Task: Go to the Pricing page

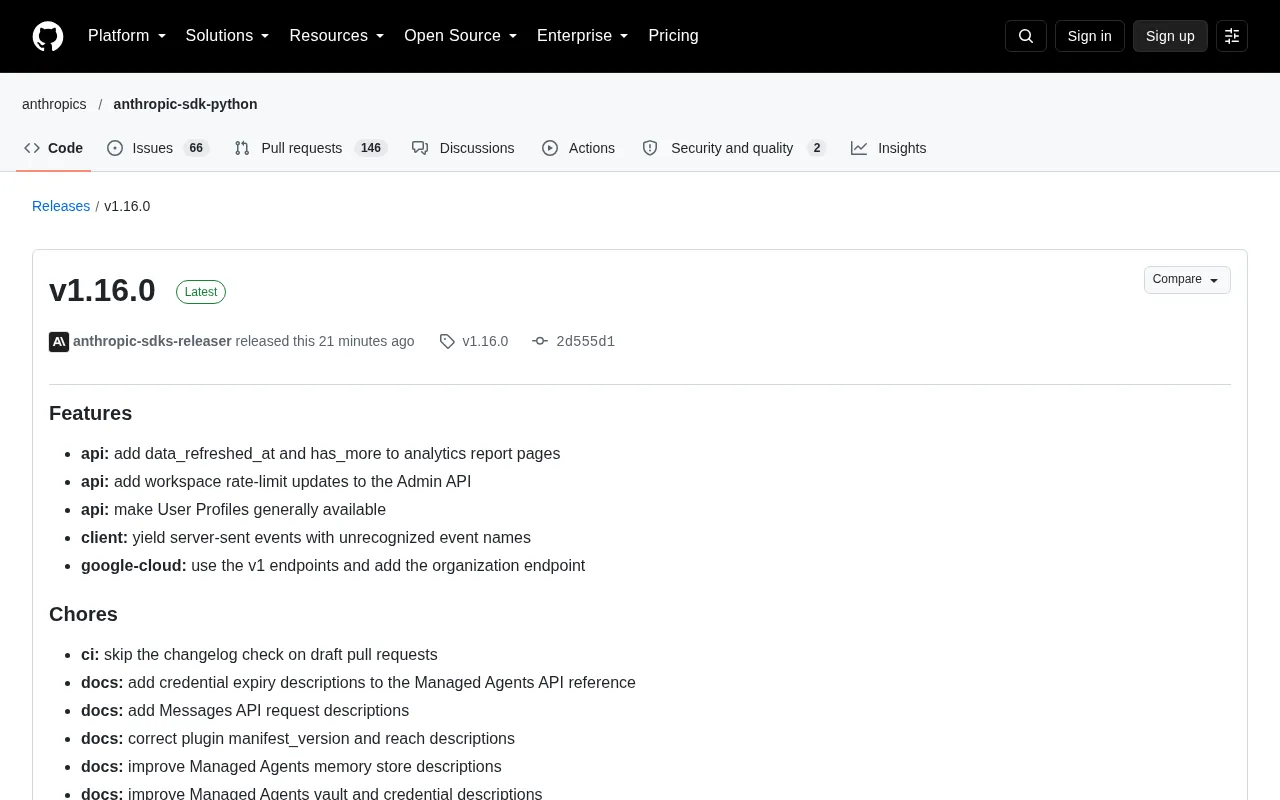Action: point(673,36)
